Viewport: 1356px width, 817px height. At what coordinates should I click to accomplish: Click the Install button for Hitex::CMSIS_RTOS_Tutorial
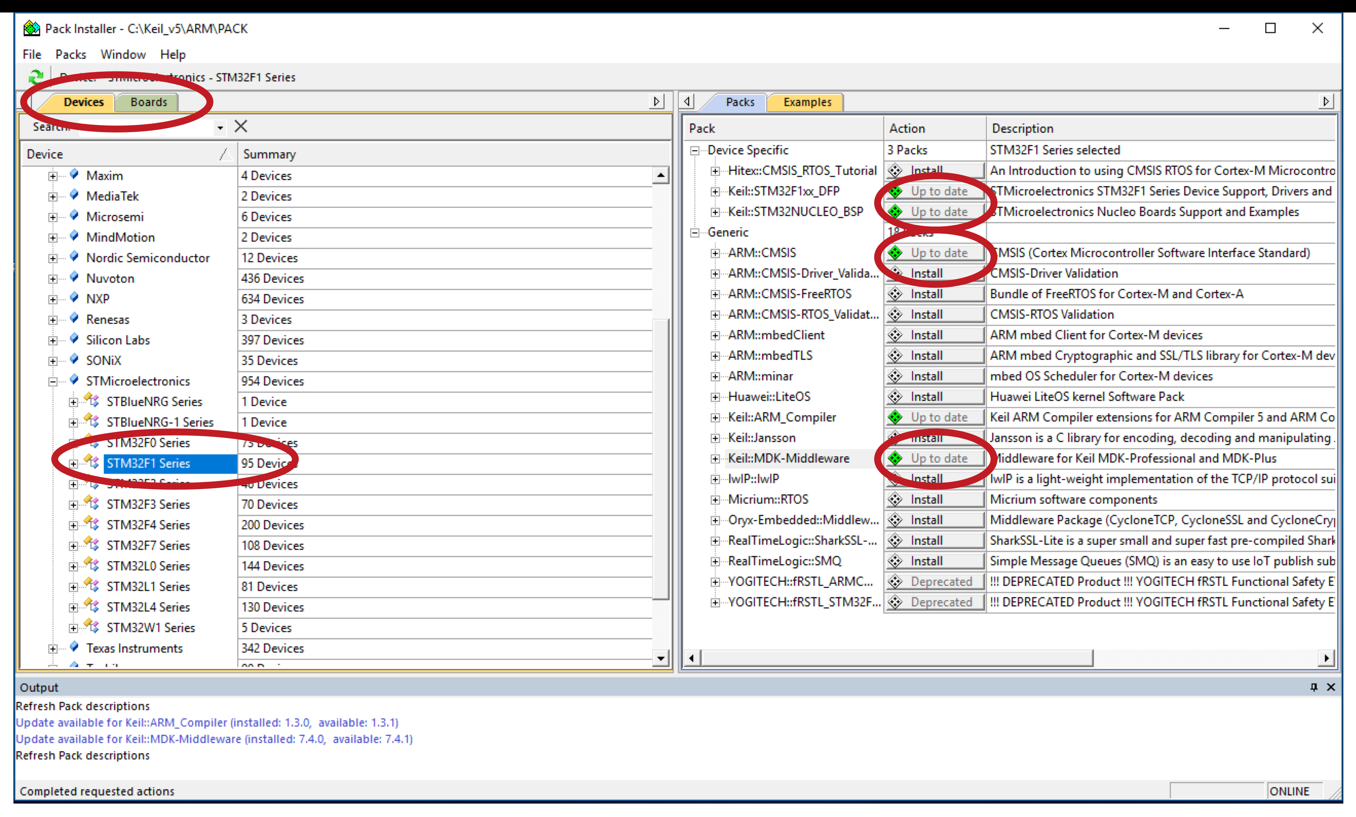click(x=934, y=171)
